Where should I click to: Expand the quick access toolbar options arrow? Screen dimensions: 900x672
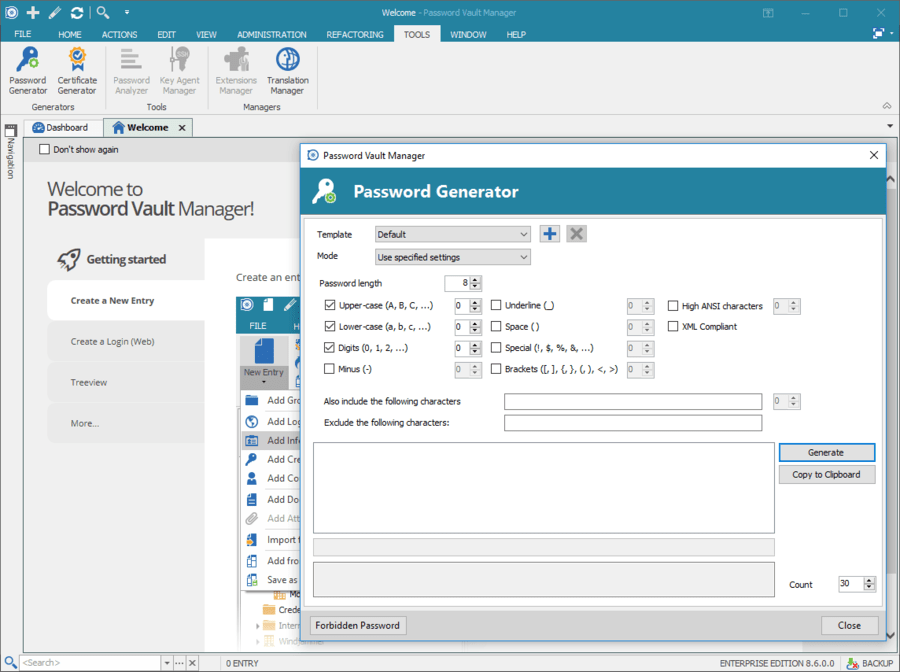(126, 13)
